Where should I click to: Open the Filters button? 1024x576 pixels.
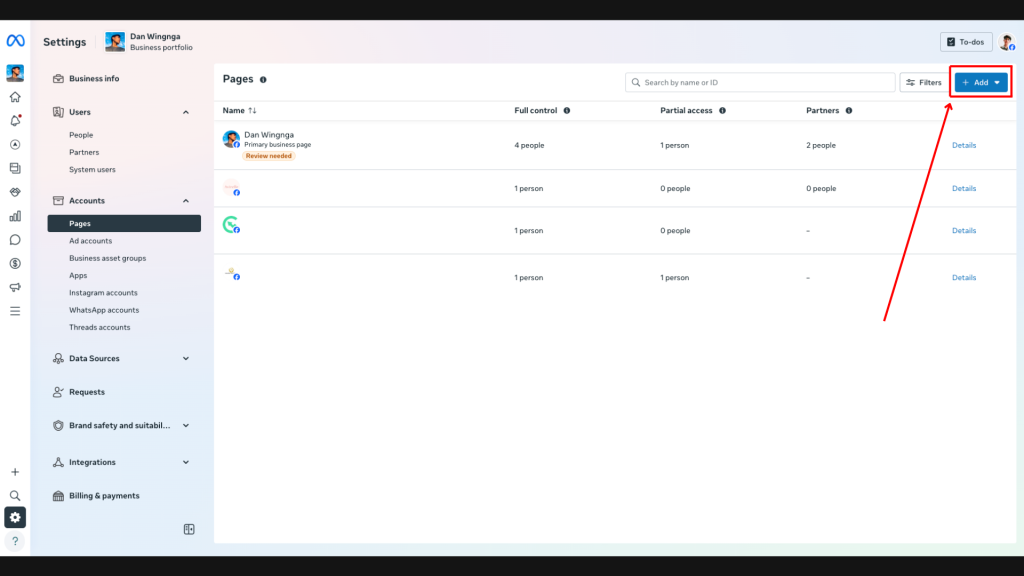[x=923, y=82]
